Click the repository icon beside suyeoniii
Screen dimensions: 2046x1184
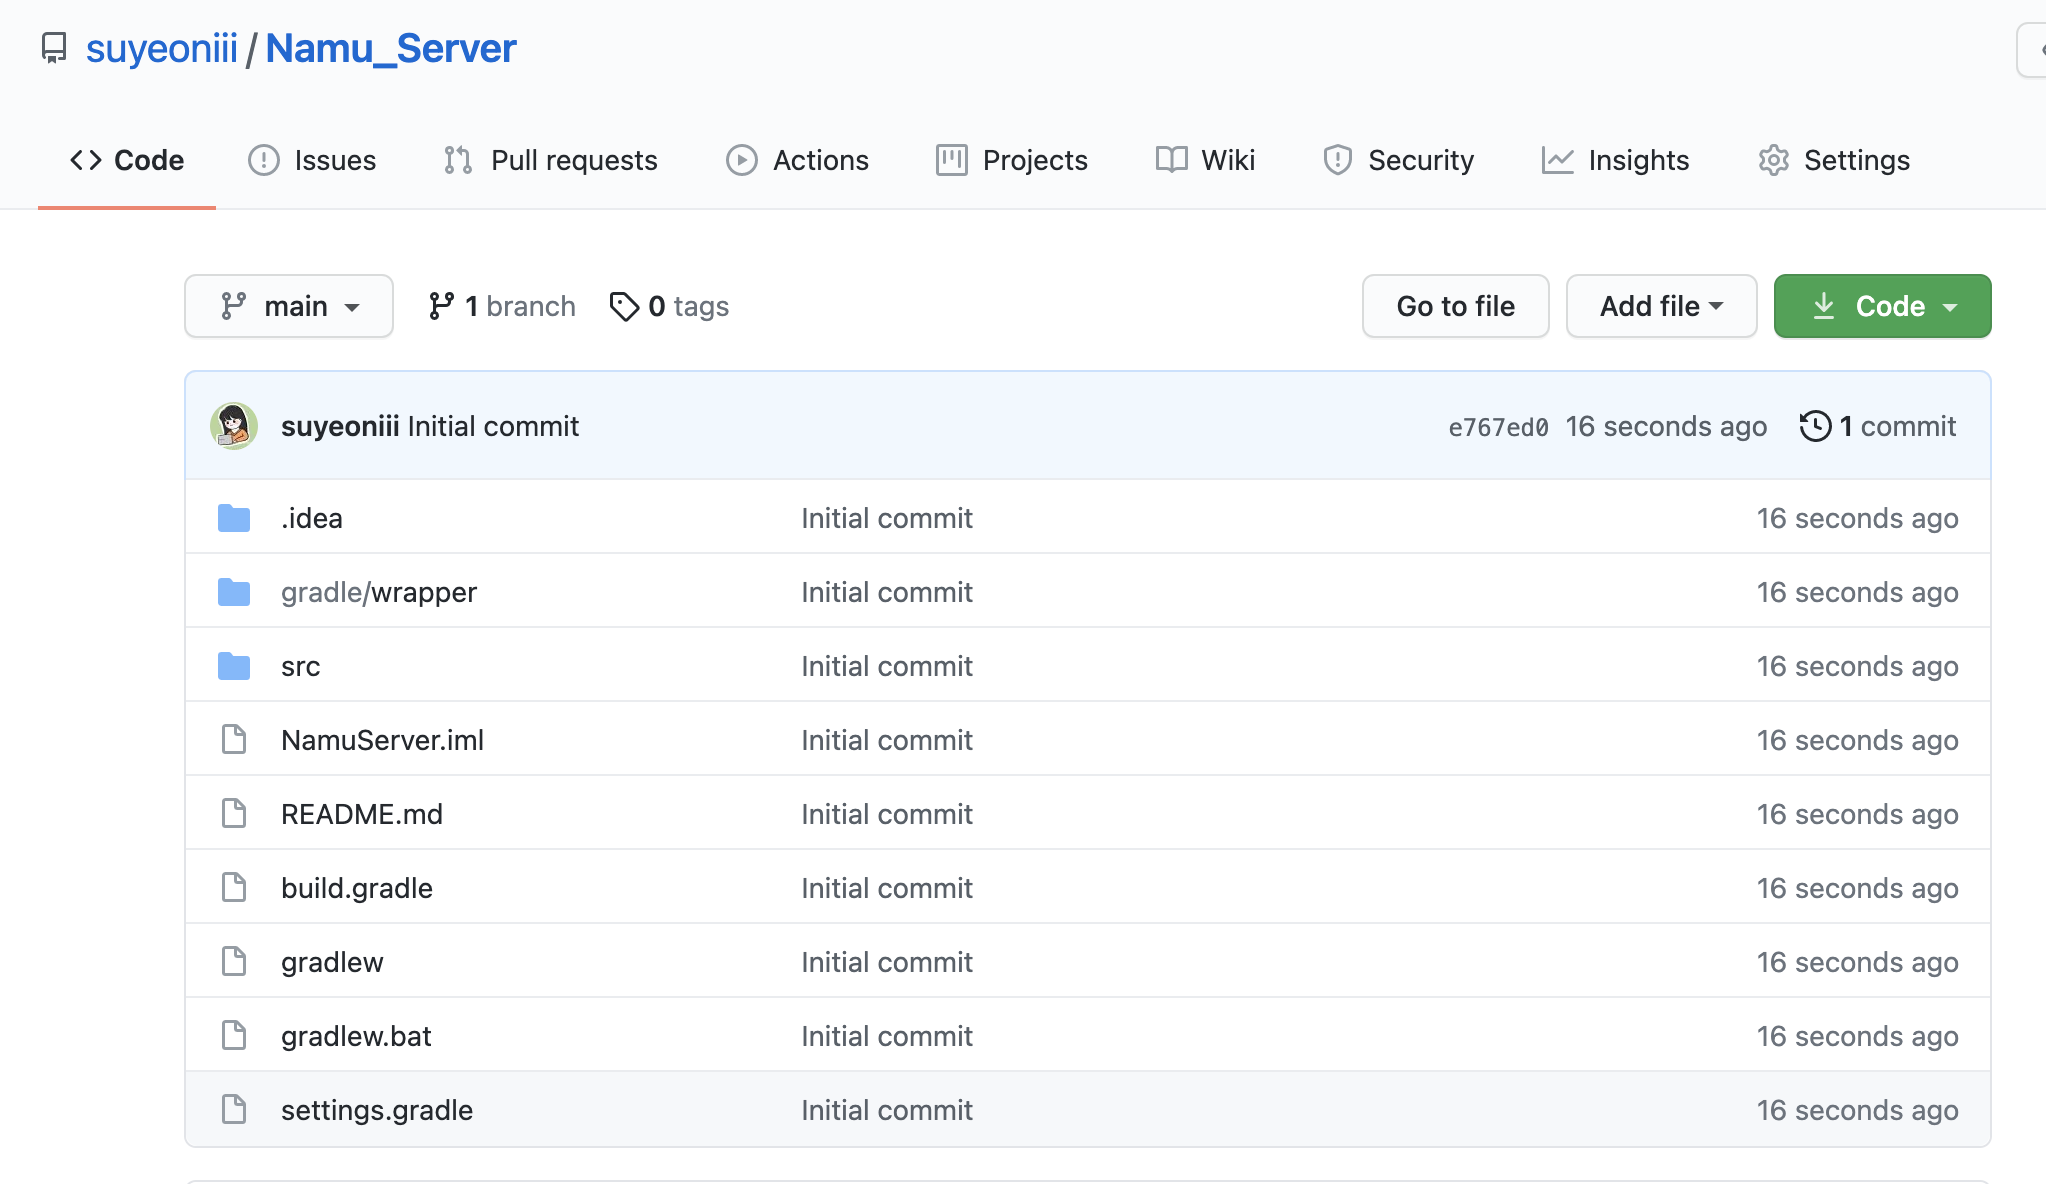point(54,48)
